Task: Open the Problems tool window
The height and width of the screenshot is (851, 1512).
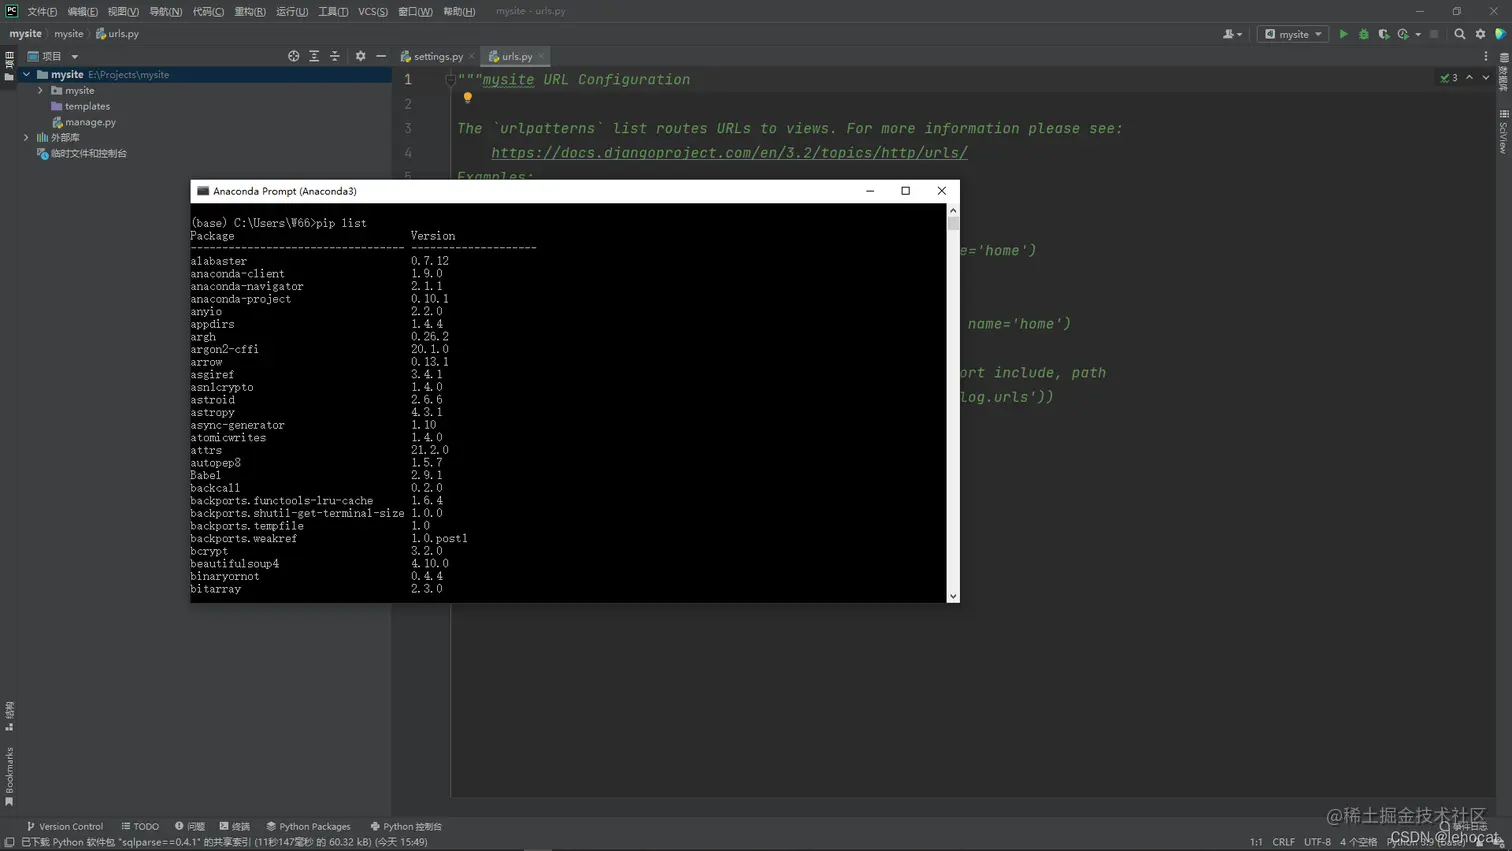Action: tap(190, 826)
